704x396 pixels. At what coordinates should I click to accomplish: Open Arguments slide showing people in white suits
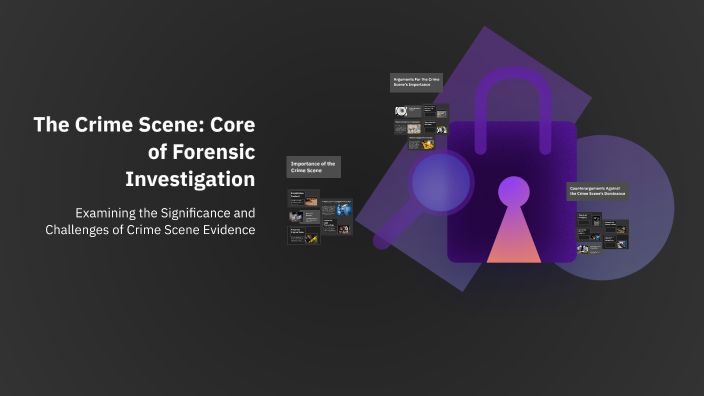coord(436,127)
